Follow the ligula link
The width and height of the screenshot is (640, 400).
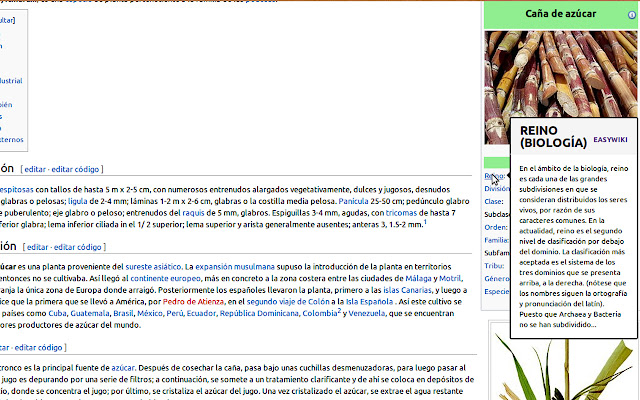[x=78, y=201]
